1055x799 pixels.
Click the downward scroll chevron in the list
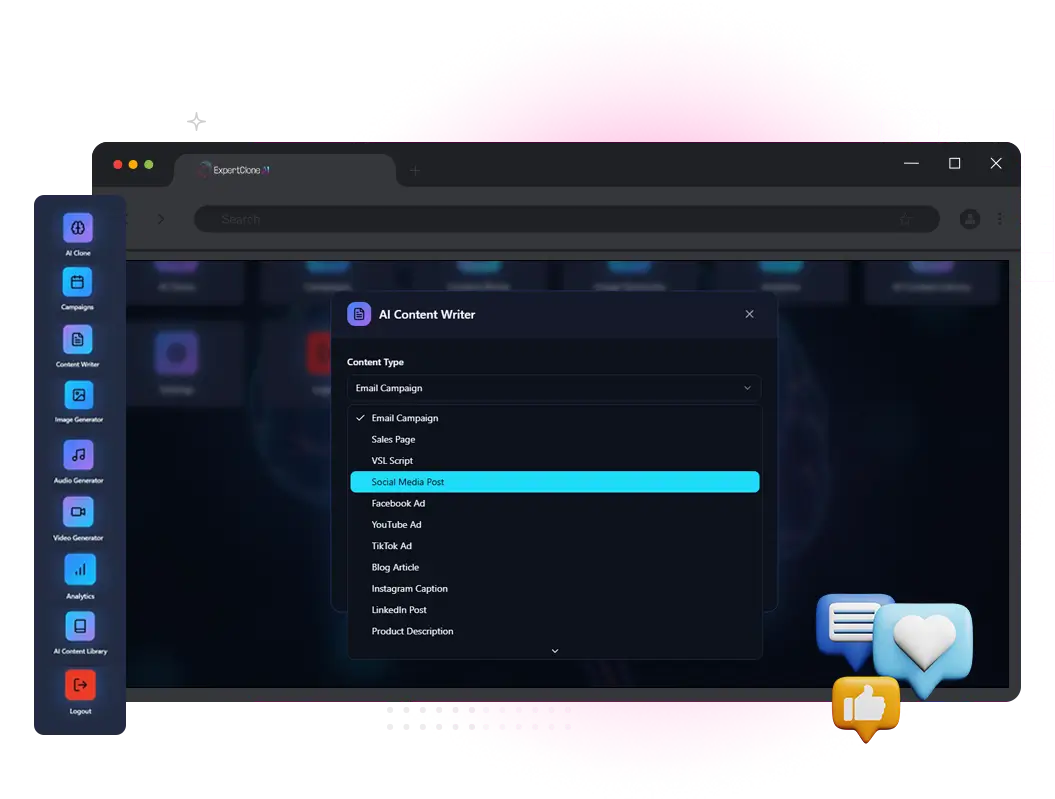coord(554,650)
